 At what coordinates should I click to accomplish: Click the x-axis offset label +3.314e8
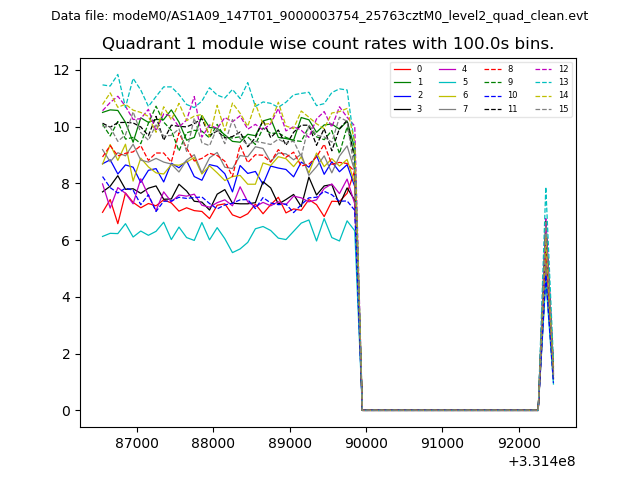click(x=540, y=461)
